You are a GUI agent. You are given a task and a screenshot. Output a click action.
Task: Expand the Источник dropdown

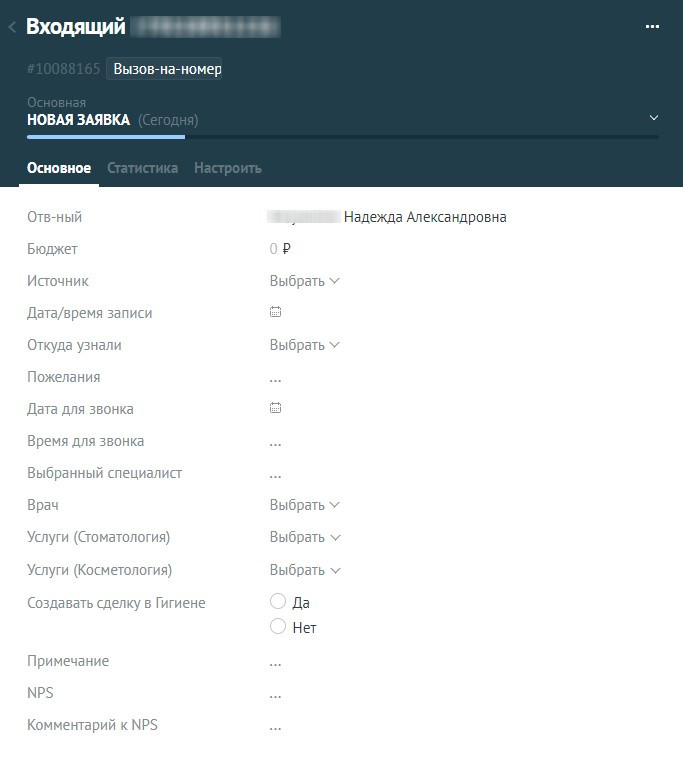click(x=304, y=281)
